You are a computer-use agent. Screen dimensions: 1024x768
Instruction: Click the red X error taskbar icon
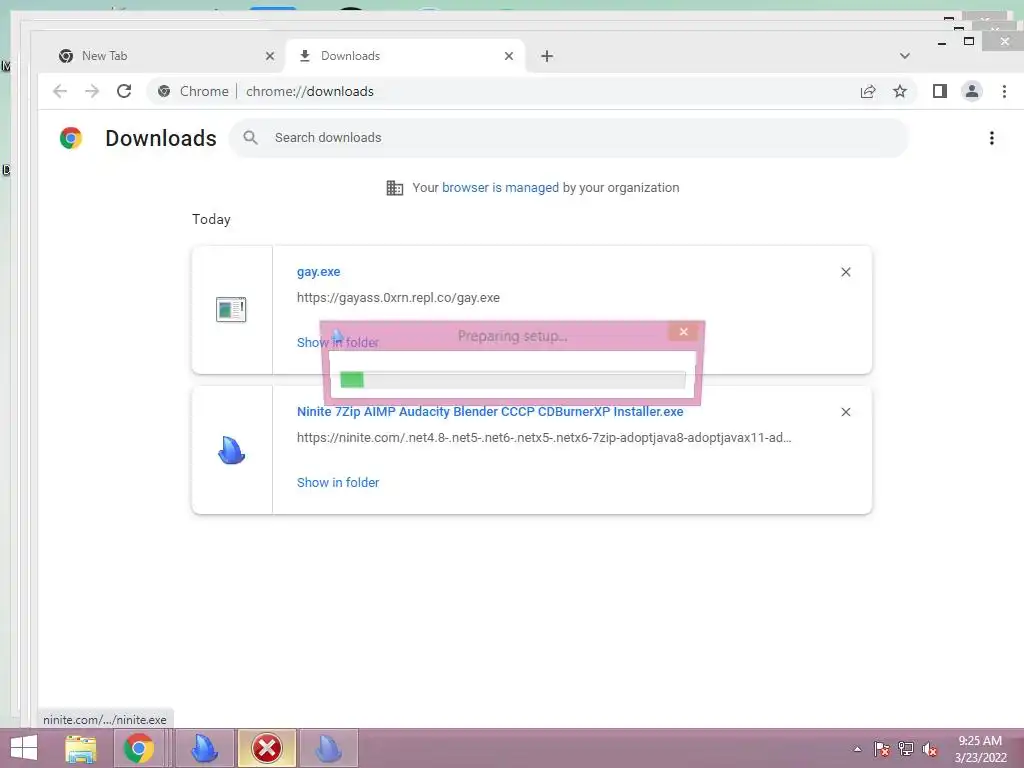(267, 748)
